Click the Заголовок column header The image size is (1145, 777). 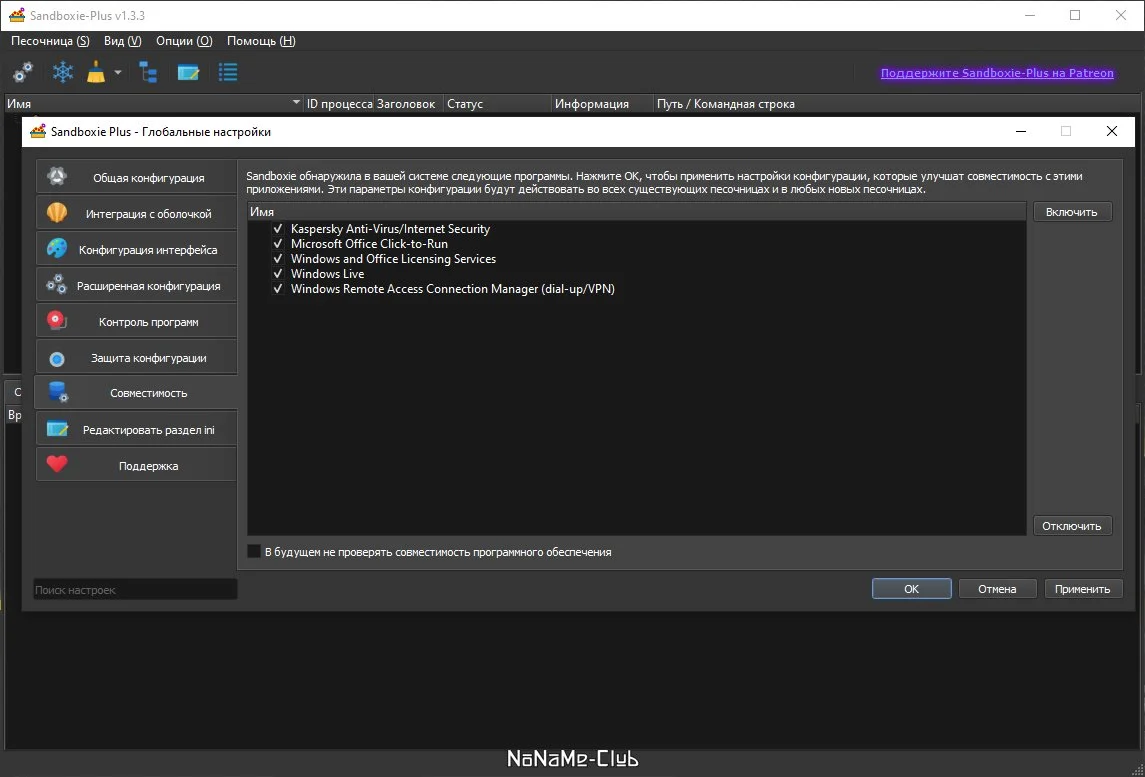(408, 104)
